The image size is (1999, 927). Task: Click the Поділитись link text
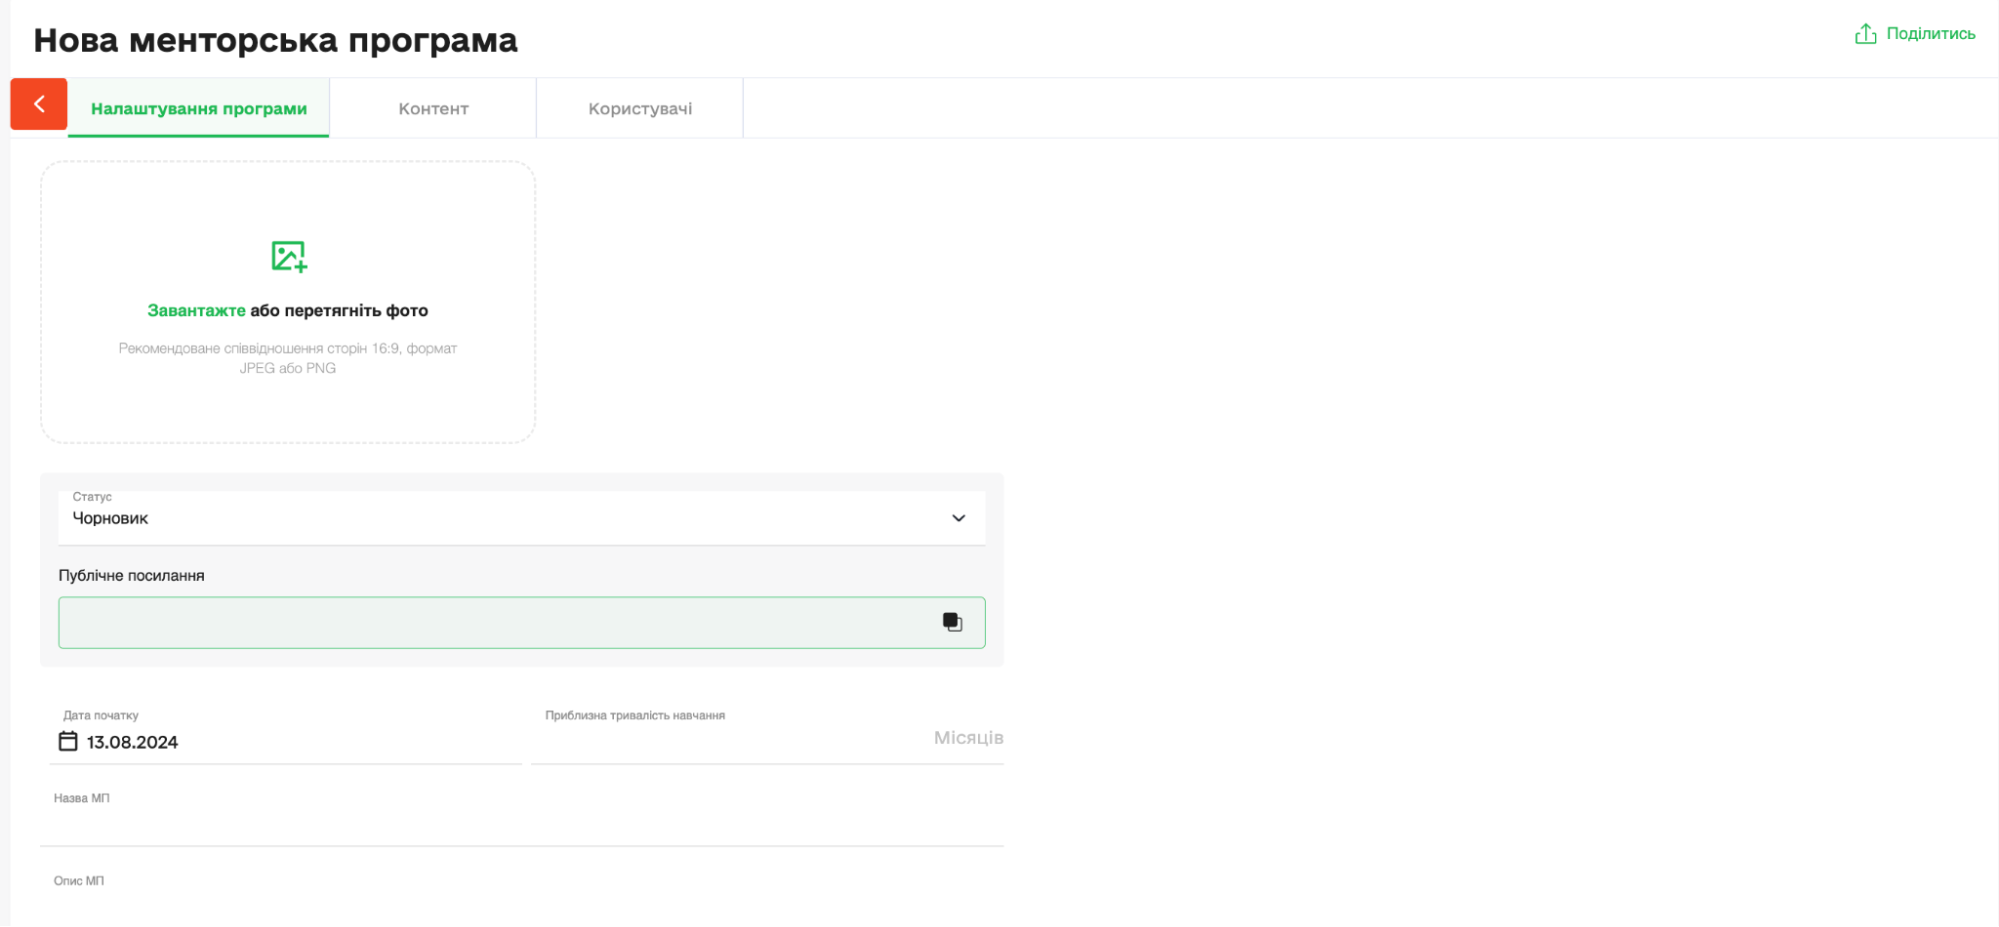tap(1930, 34)
